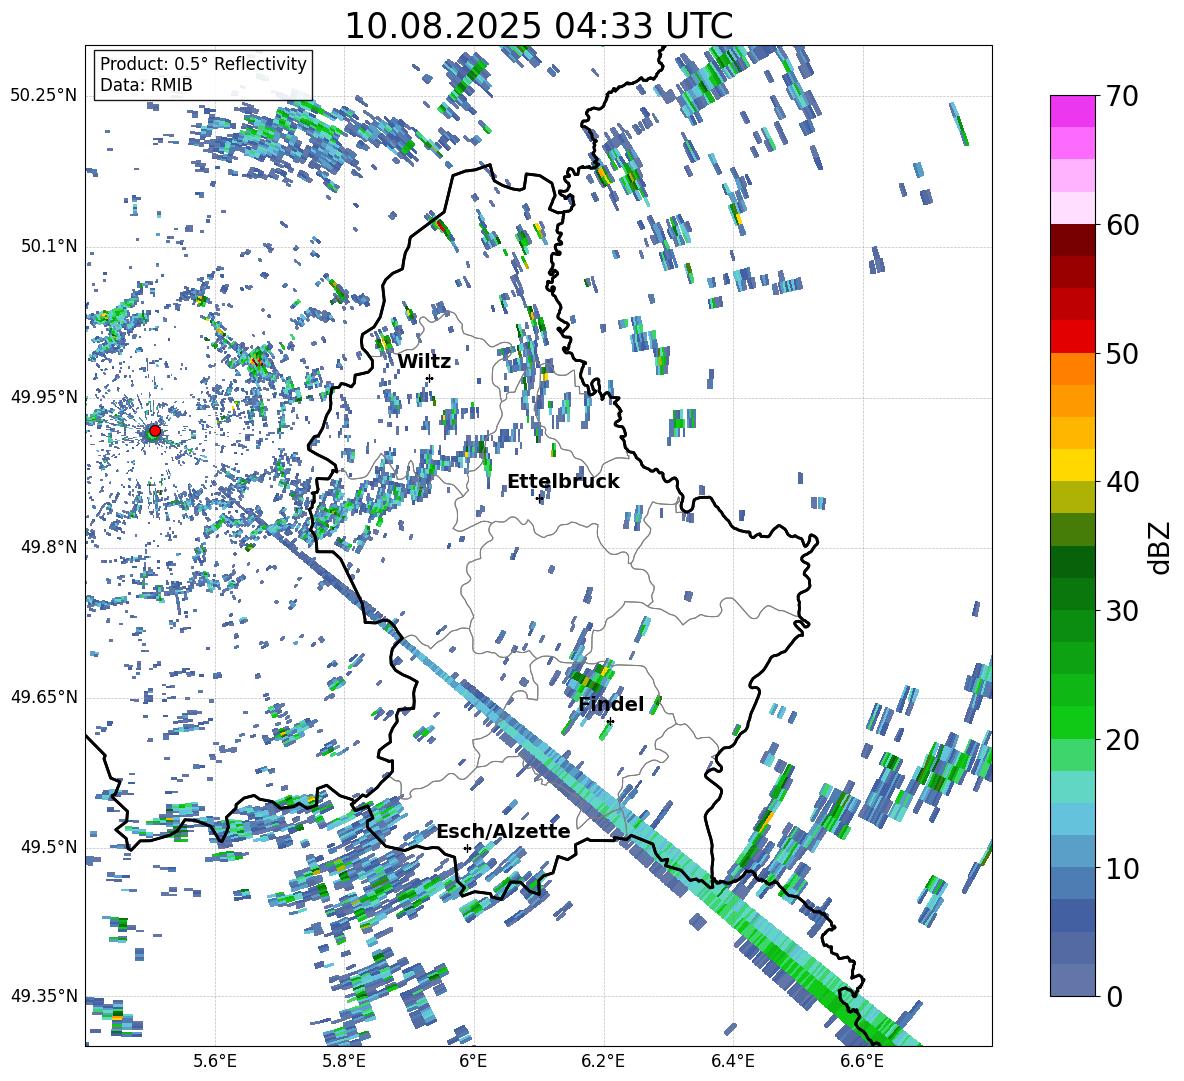The image size is (1184, 1081).
Task: Click the colorbar tick label 20
Action: (x=1122, y=739)
